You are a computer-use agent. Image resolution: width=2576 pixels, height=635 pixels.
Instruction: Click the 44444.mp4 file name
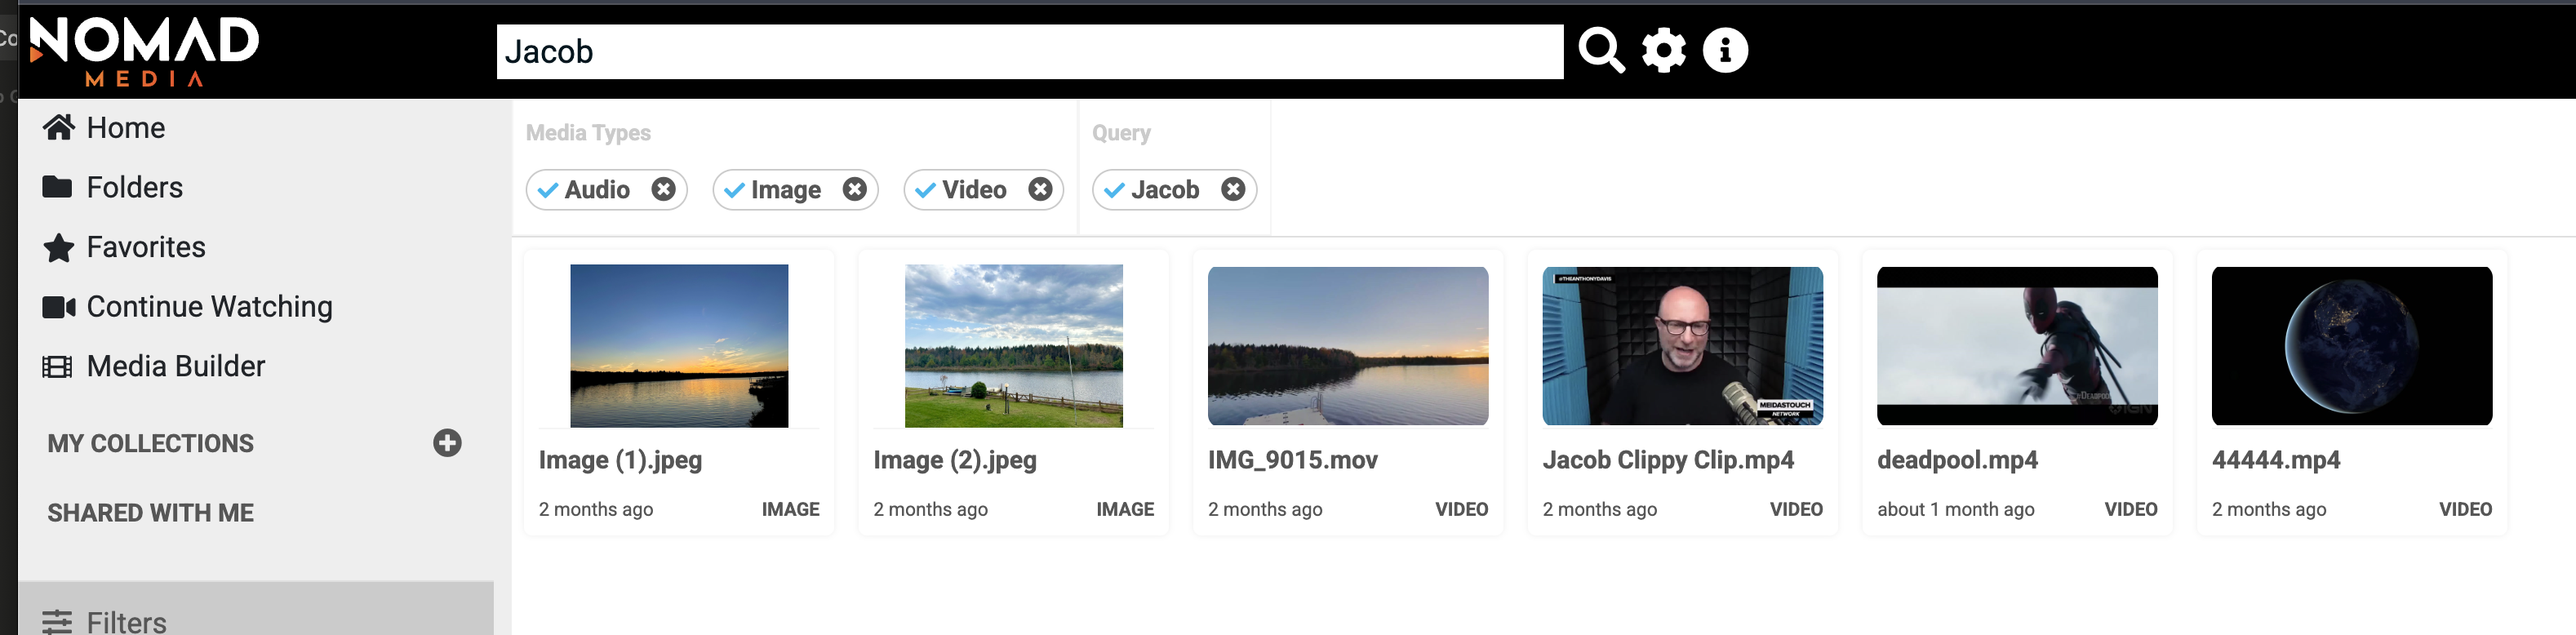coord(2276,460)
